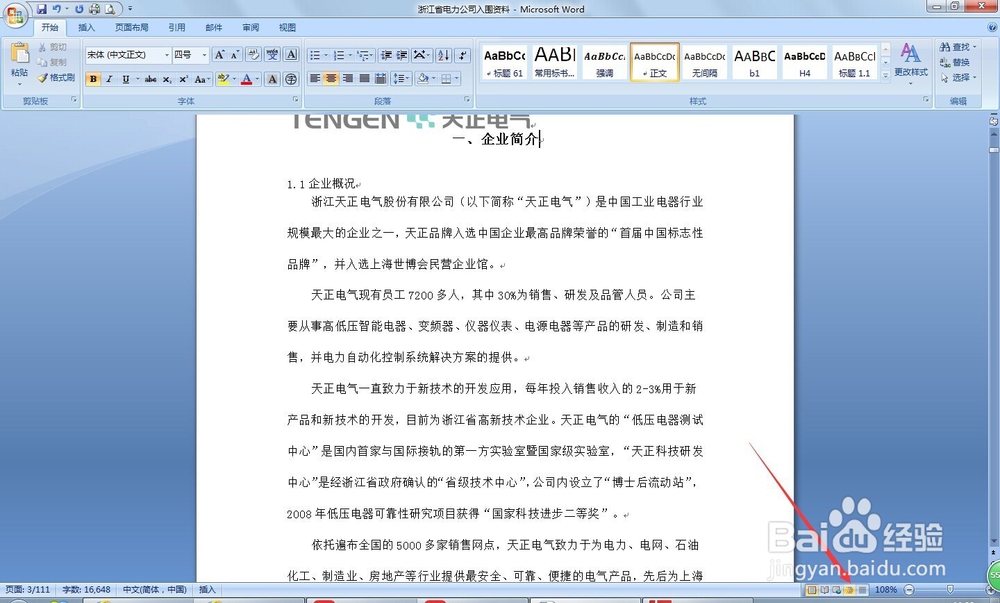Switch to the 插入 ribbon tab
The width and height of the screenshot is (1000, 603).
pyautogui.click(x=86, y=27)
